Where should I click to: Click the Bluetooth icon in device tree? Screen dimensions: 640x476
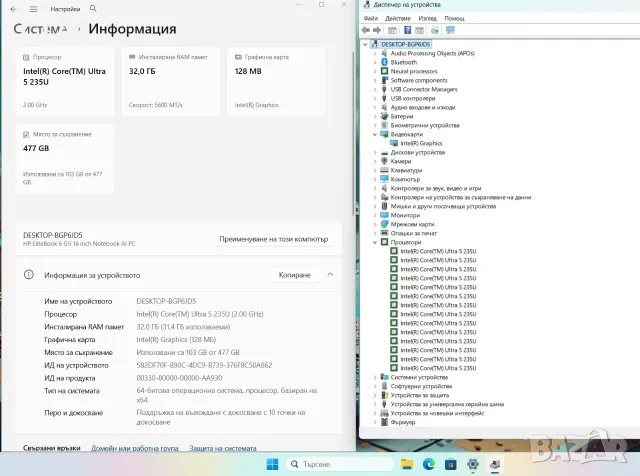click(384, 62)
